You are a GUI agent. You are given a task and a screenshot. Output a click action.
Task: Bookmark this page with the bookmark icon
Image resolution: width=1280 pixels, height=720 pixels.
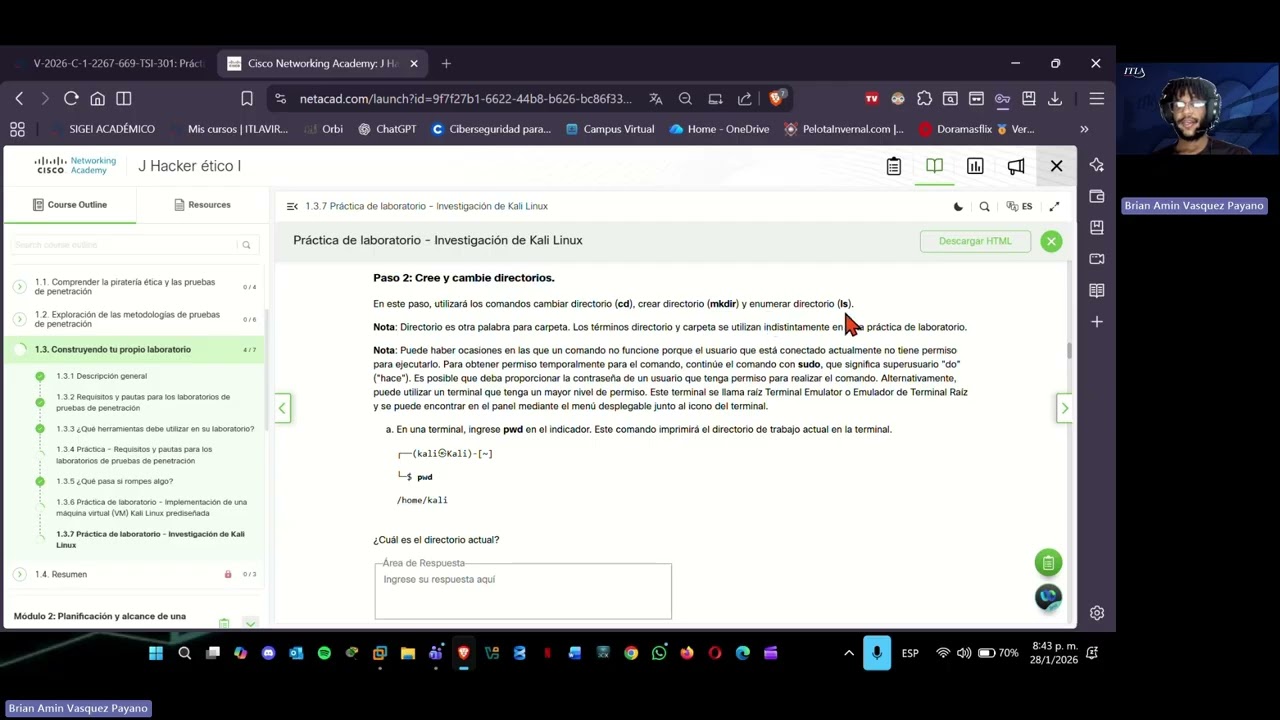pyautogui.click(x=247, y=99)
